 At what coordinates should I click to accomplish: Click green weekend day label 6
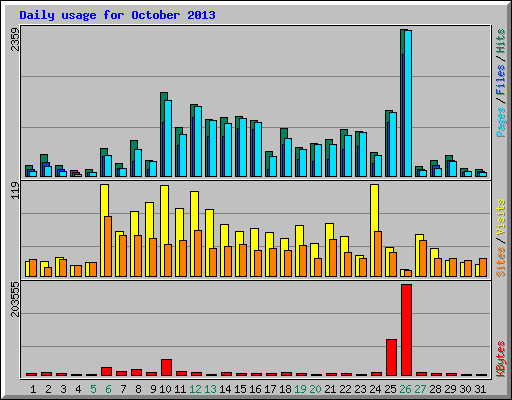[x=108, y=389]
